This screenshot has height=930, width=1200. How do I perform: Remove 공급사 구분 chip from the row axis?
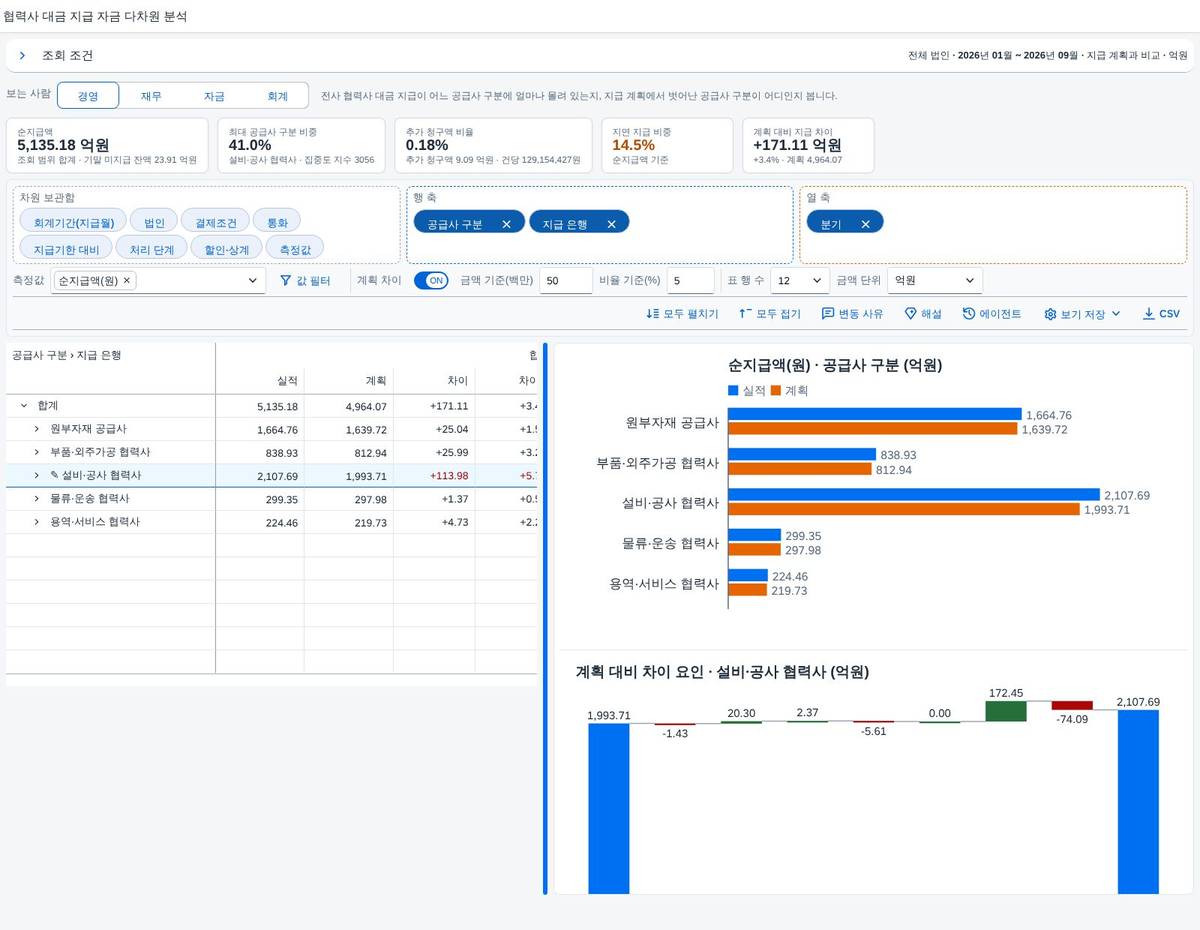[x=506, y=224]
